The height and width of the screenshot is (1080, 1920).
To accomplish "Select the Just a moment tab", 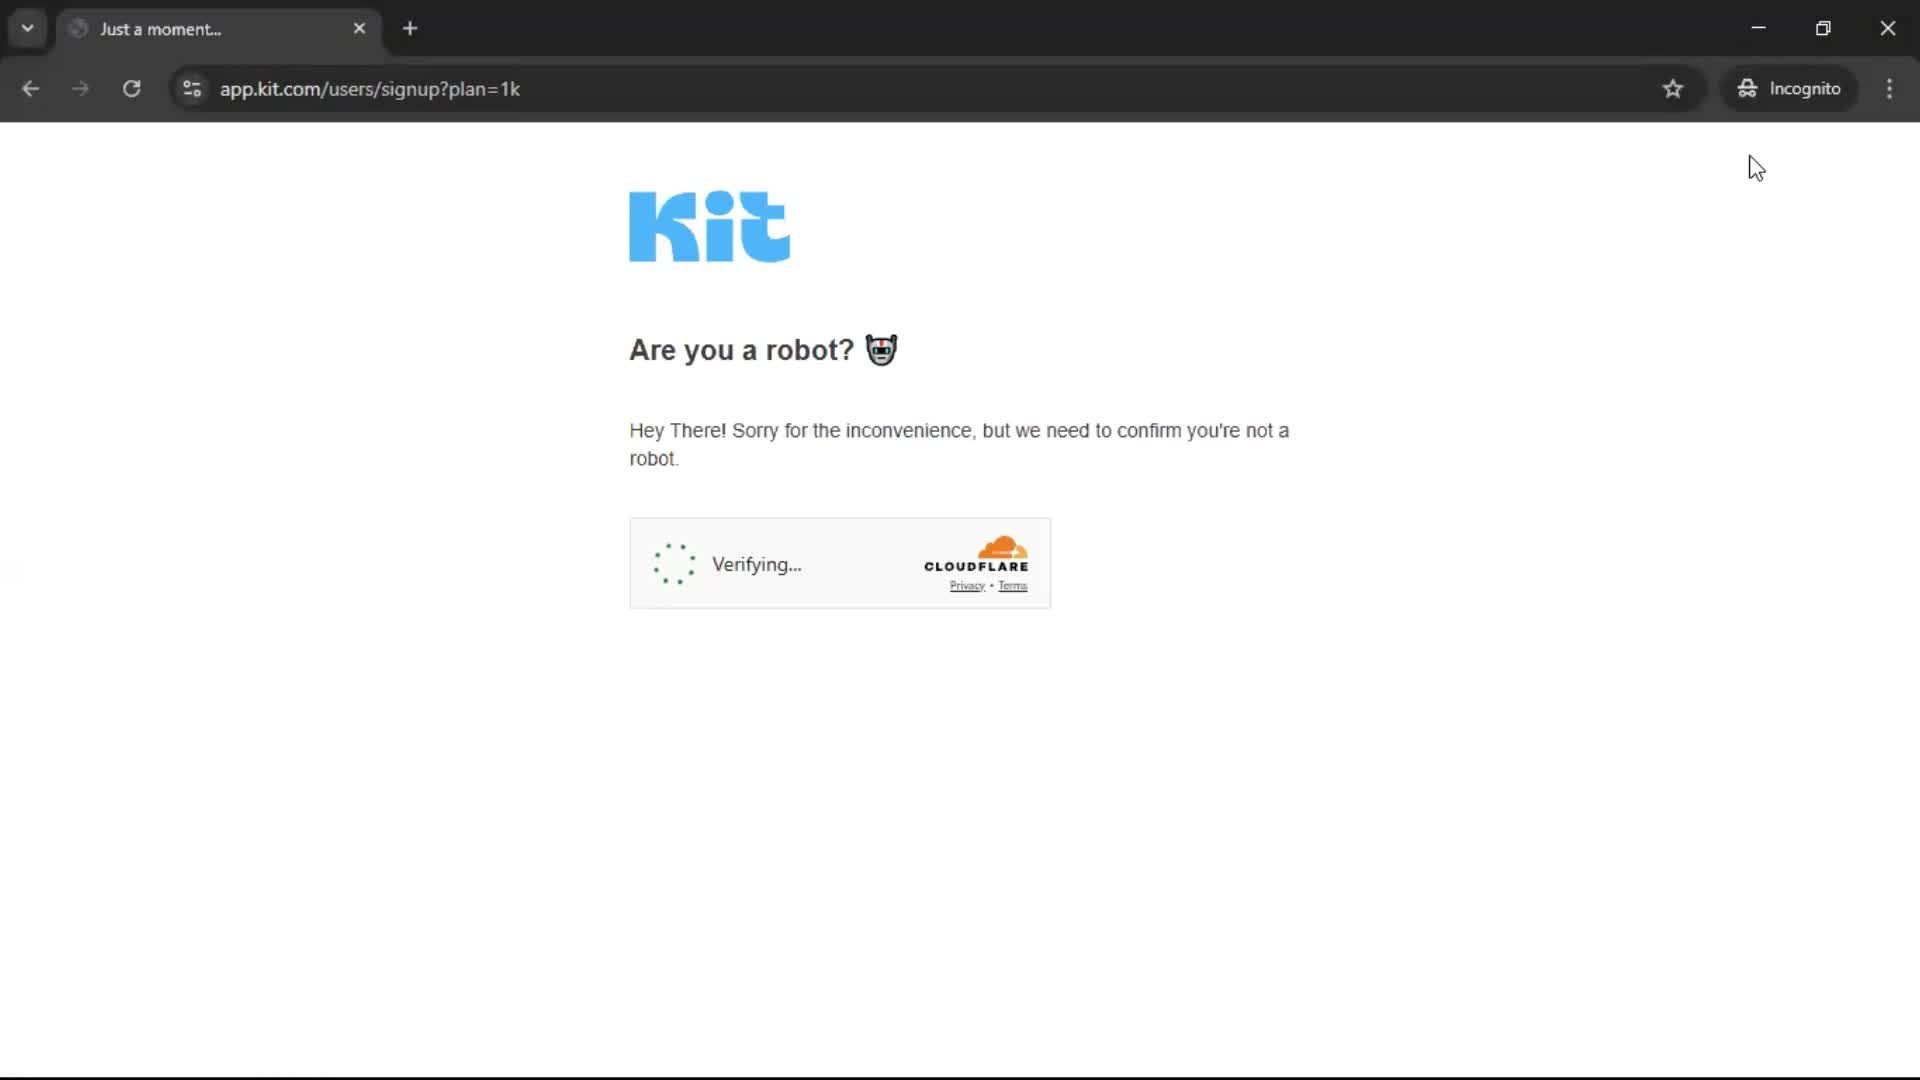I will 200,29.
